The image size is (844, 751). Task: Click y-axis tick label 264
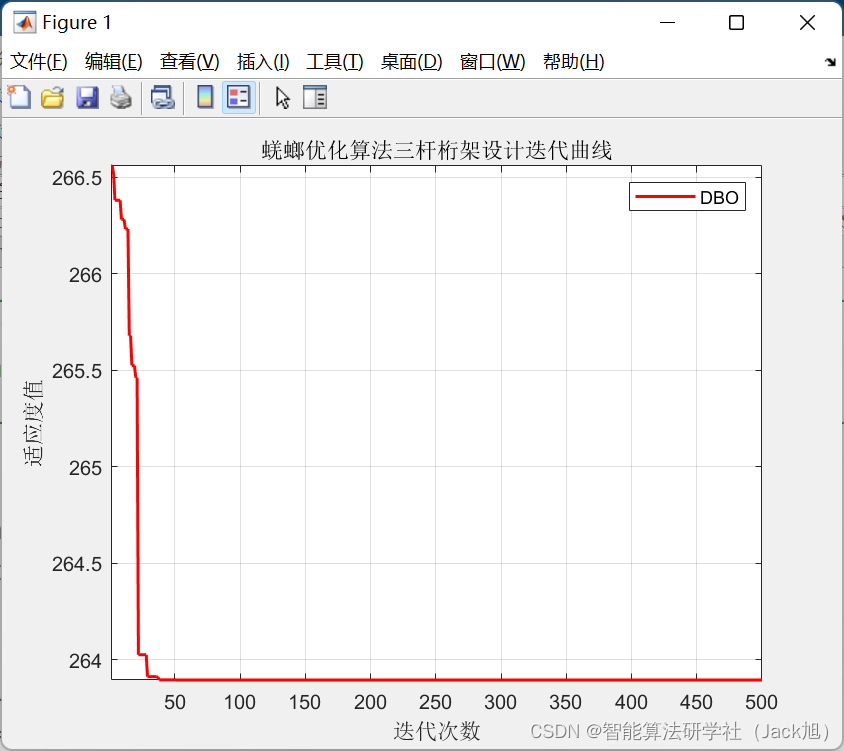85,661
